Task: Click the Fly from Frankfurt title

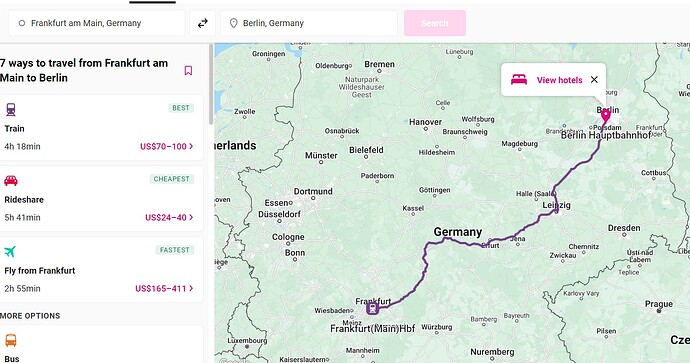Action: pyautogui.click(x=40, y=271)
